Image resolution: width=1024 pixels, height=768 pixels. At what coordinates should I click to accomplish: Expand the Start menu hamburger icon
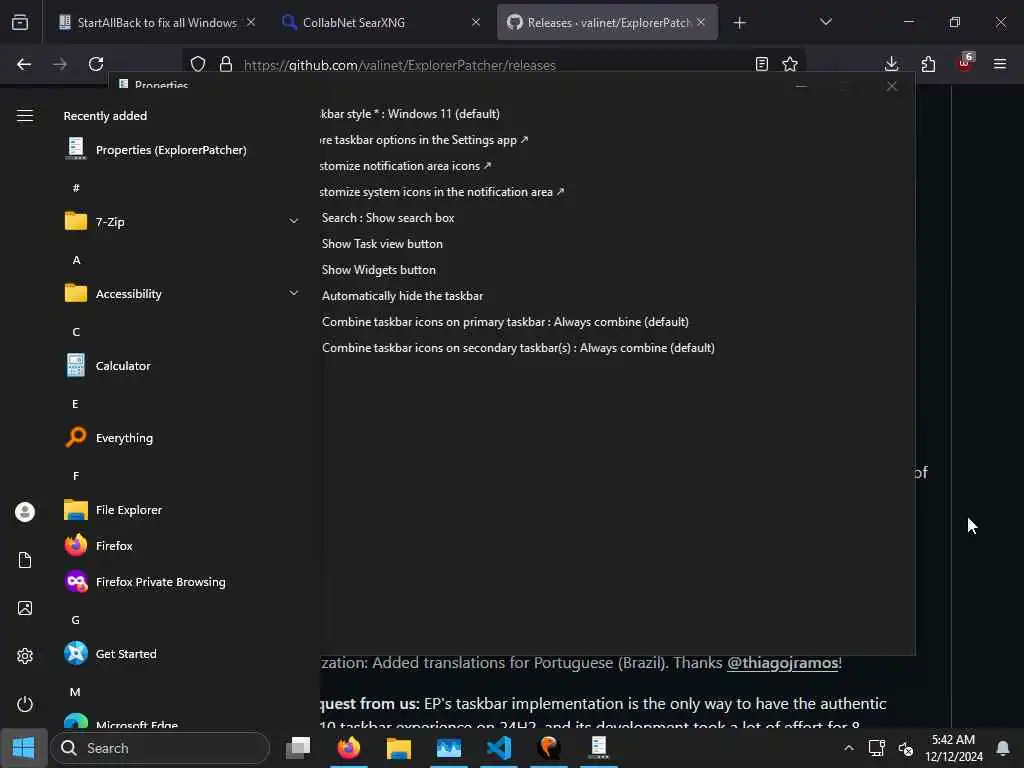pyautogui.click(x=25, y=116)
